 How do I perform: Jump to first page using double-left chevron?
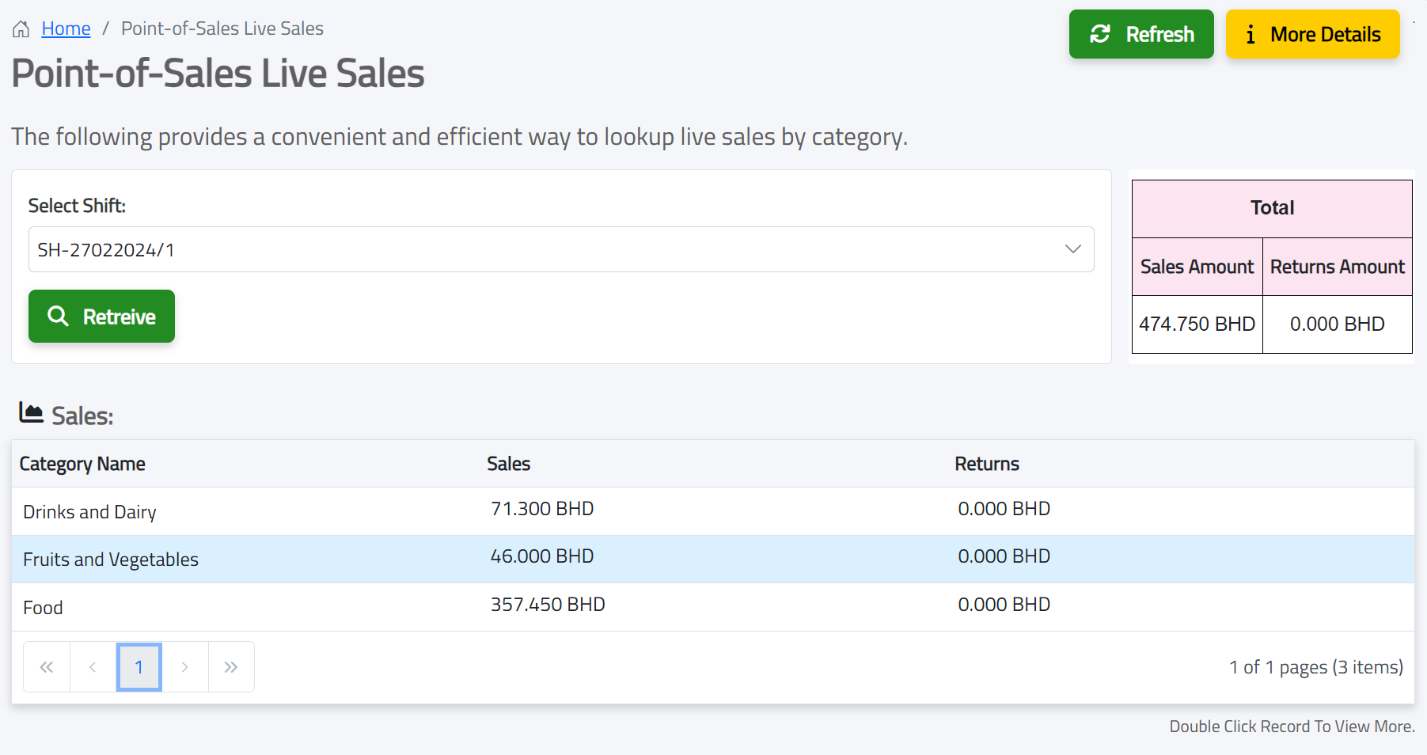(46, 667)
